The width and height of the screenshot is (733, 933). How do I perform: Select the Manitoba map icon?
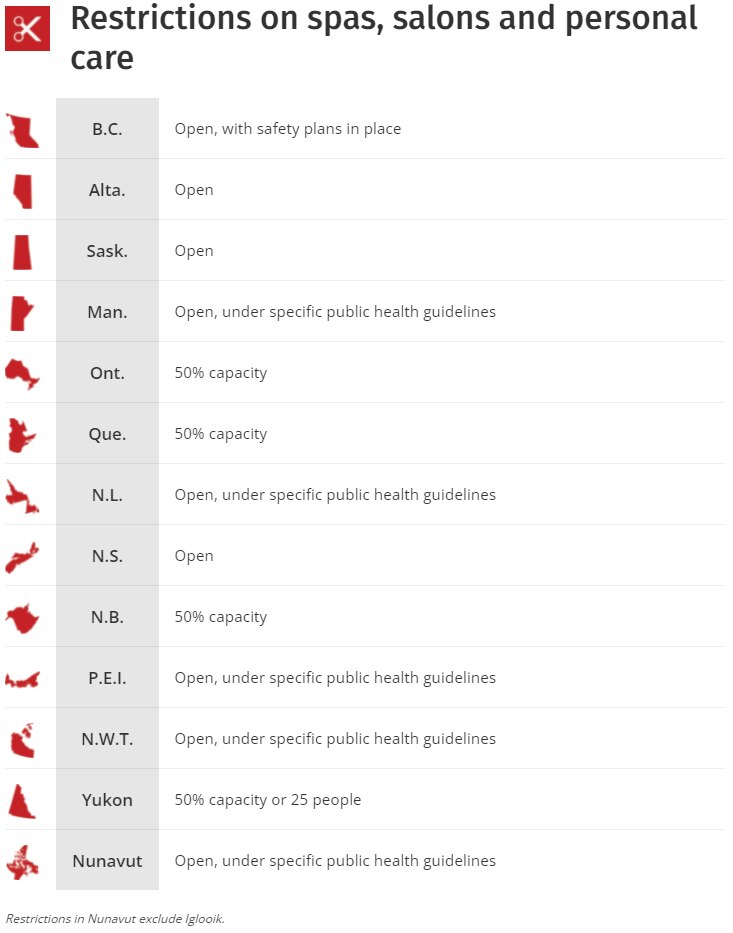(21, 313)
